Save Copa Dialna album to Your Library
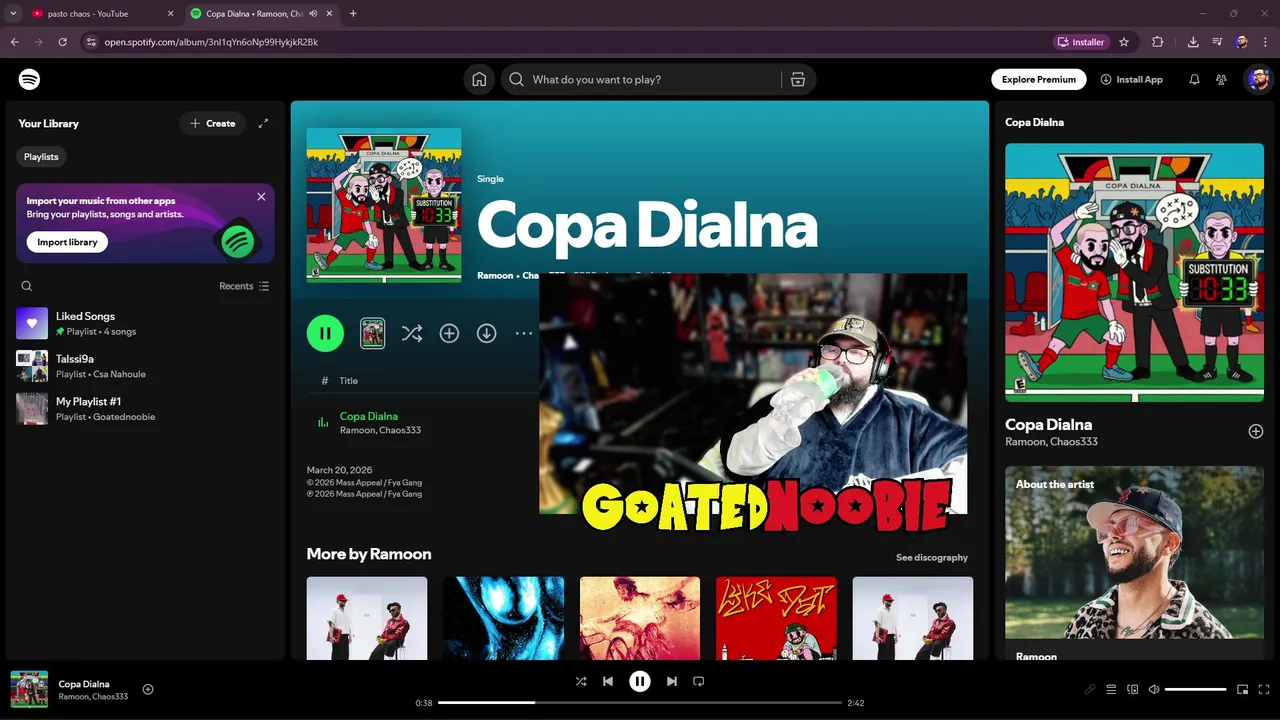Screen dimensions: 1280x720 pos(449,333)
